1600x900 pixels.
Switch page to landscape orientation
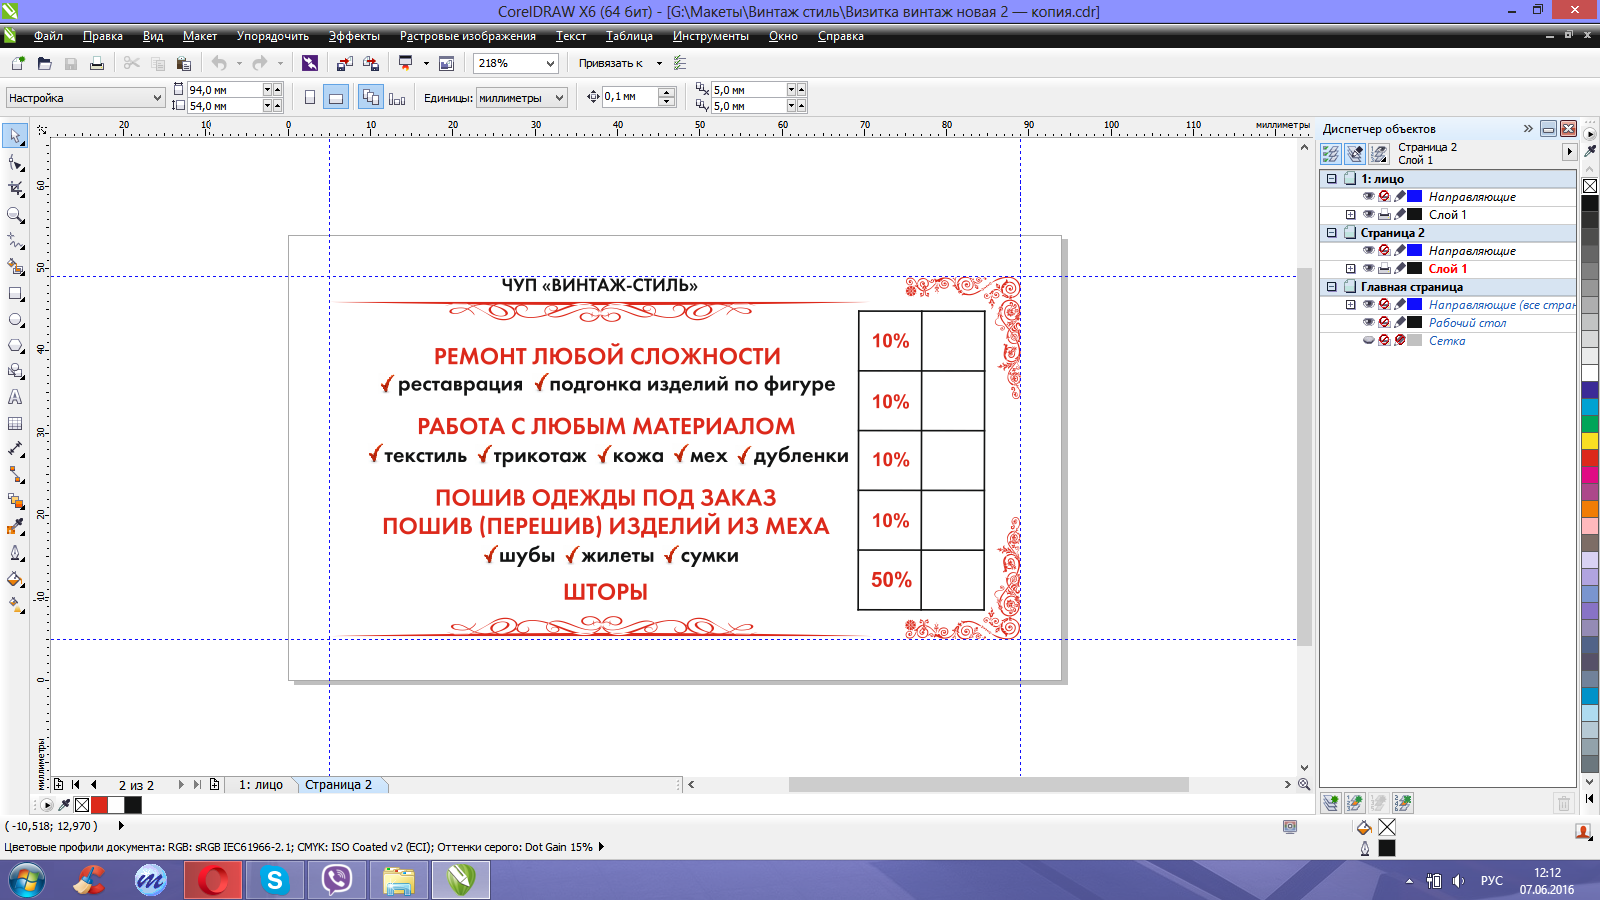coord(336,97)
